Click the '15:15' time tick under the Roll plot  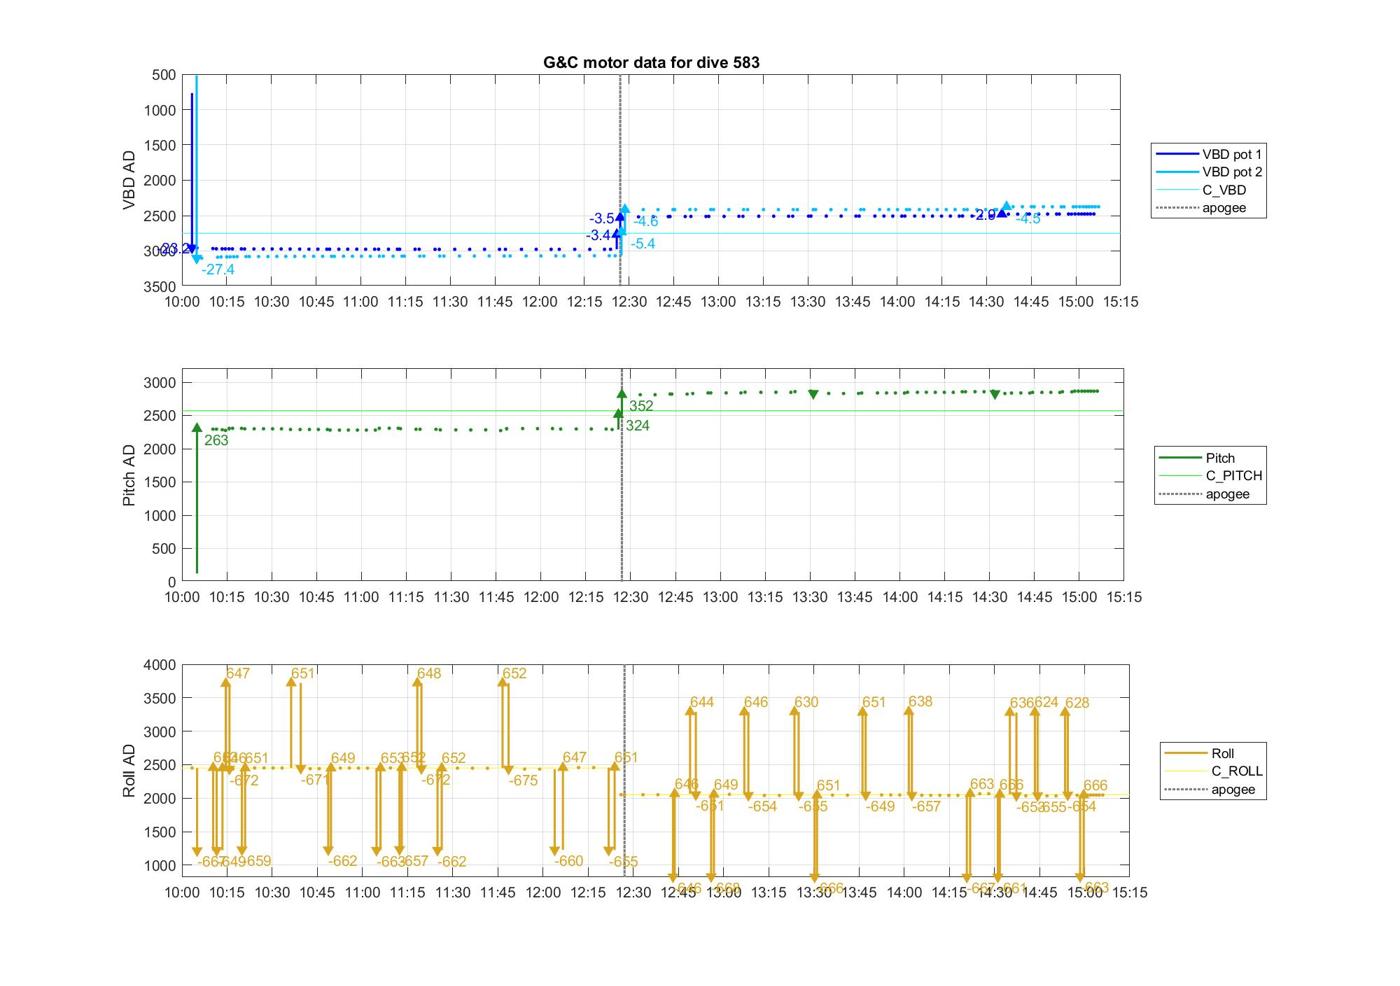coord(1130,892)
